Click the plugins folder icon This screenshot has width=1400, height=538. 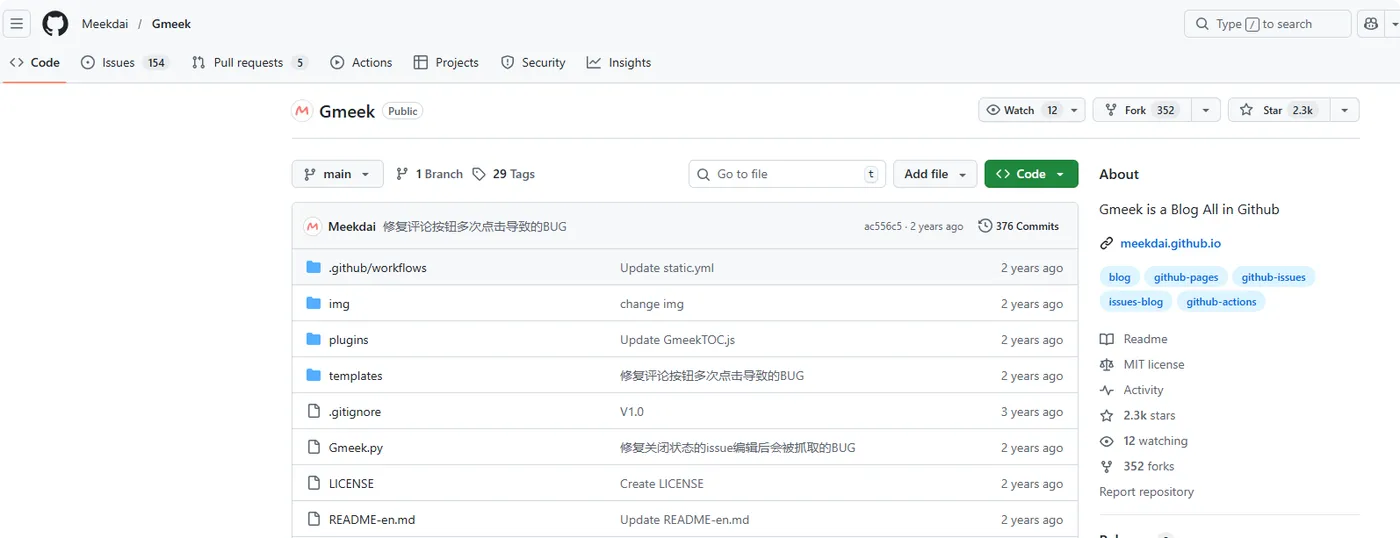click(313, 339)
